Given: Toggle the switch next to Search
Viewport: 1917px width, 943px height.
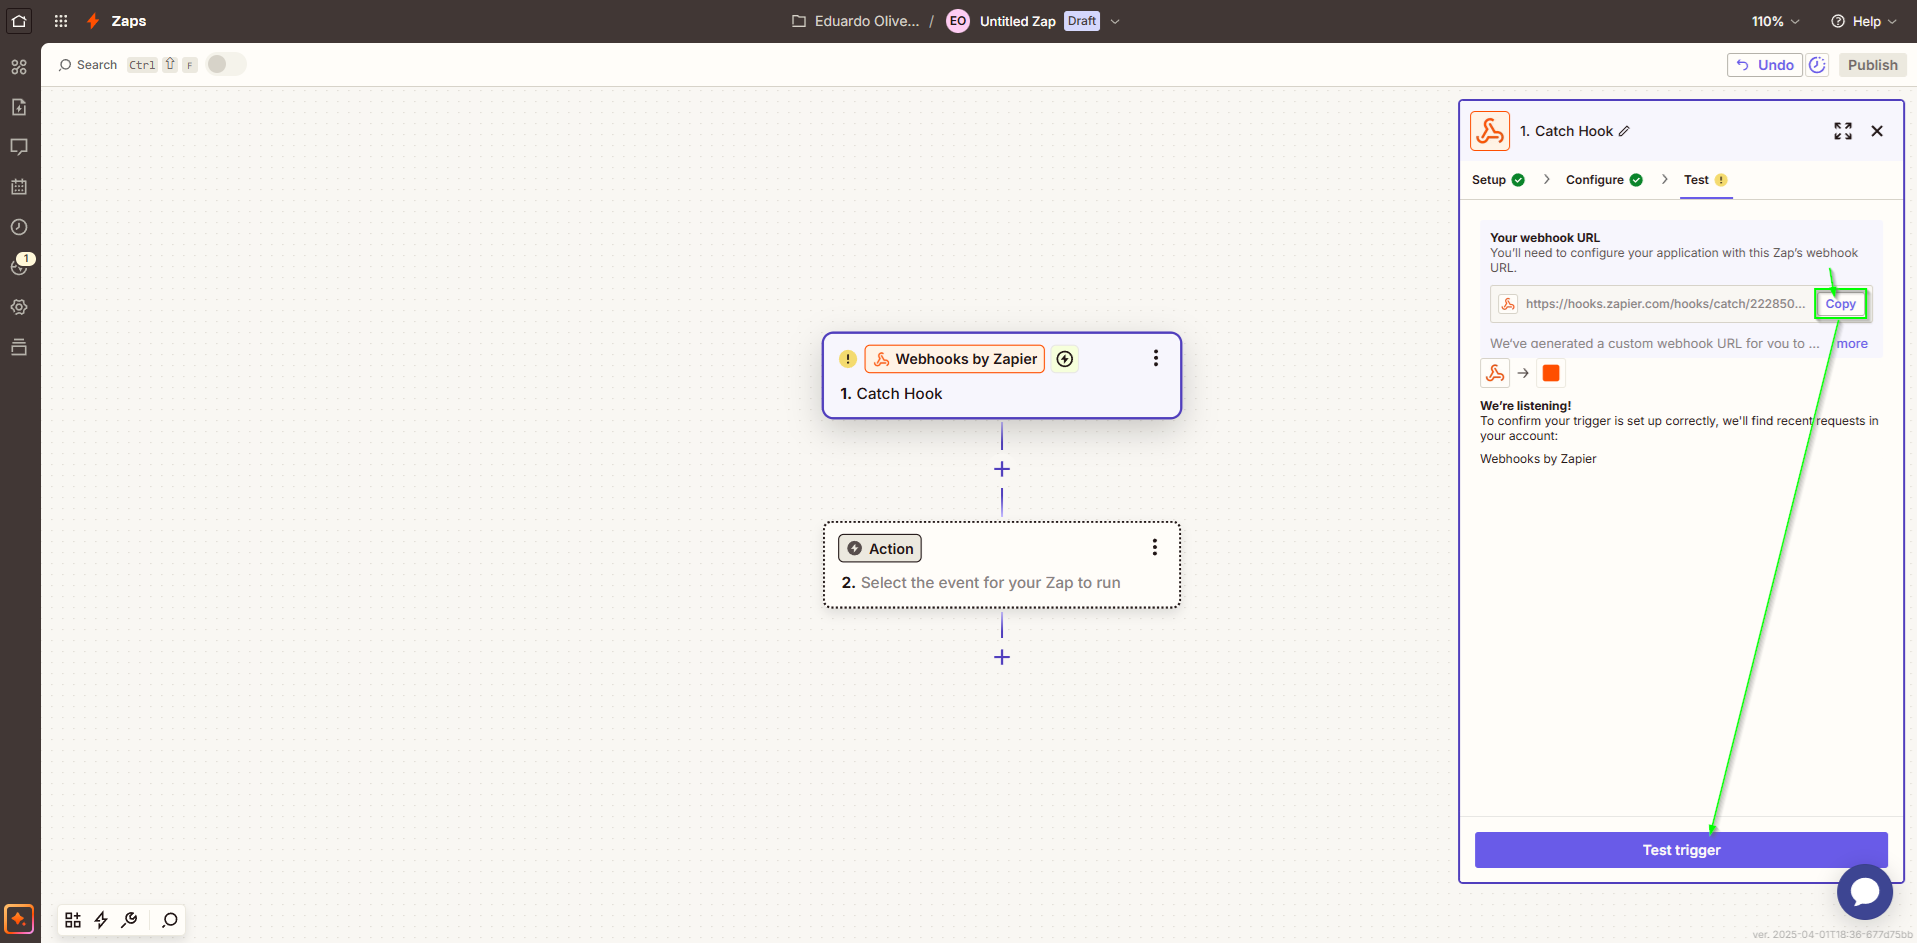Looking at the screenshot, I should coord(226,64).
